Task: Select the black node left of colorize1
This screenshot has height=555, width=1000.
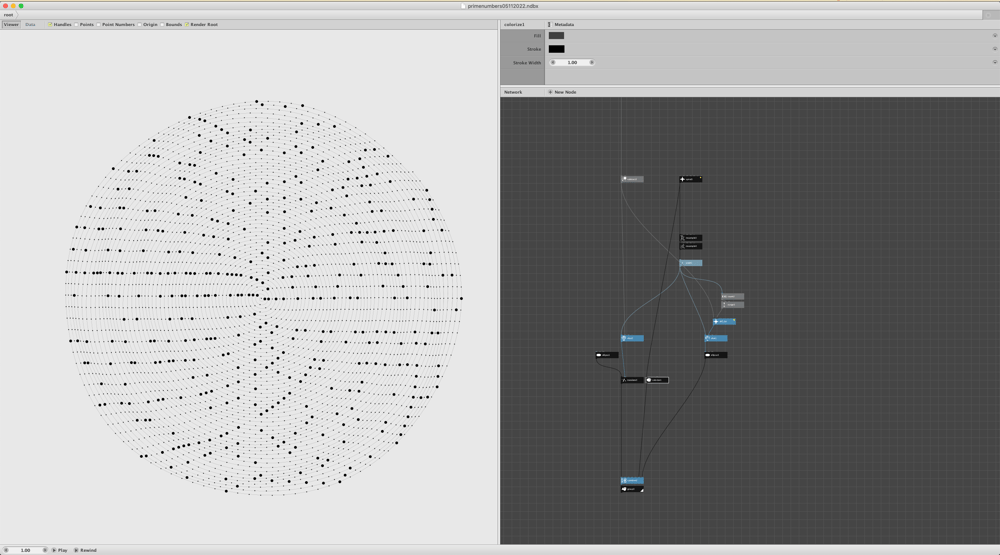Action: [x=632, y=380]
